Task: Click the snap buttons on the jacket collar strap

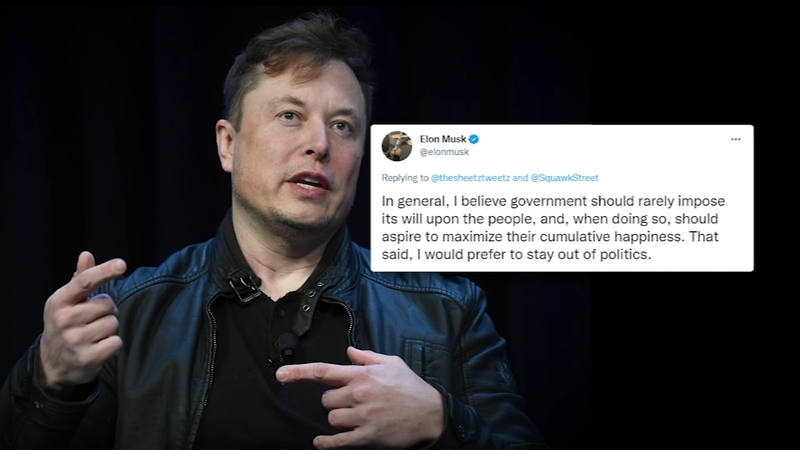Action: [309, 302]
